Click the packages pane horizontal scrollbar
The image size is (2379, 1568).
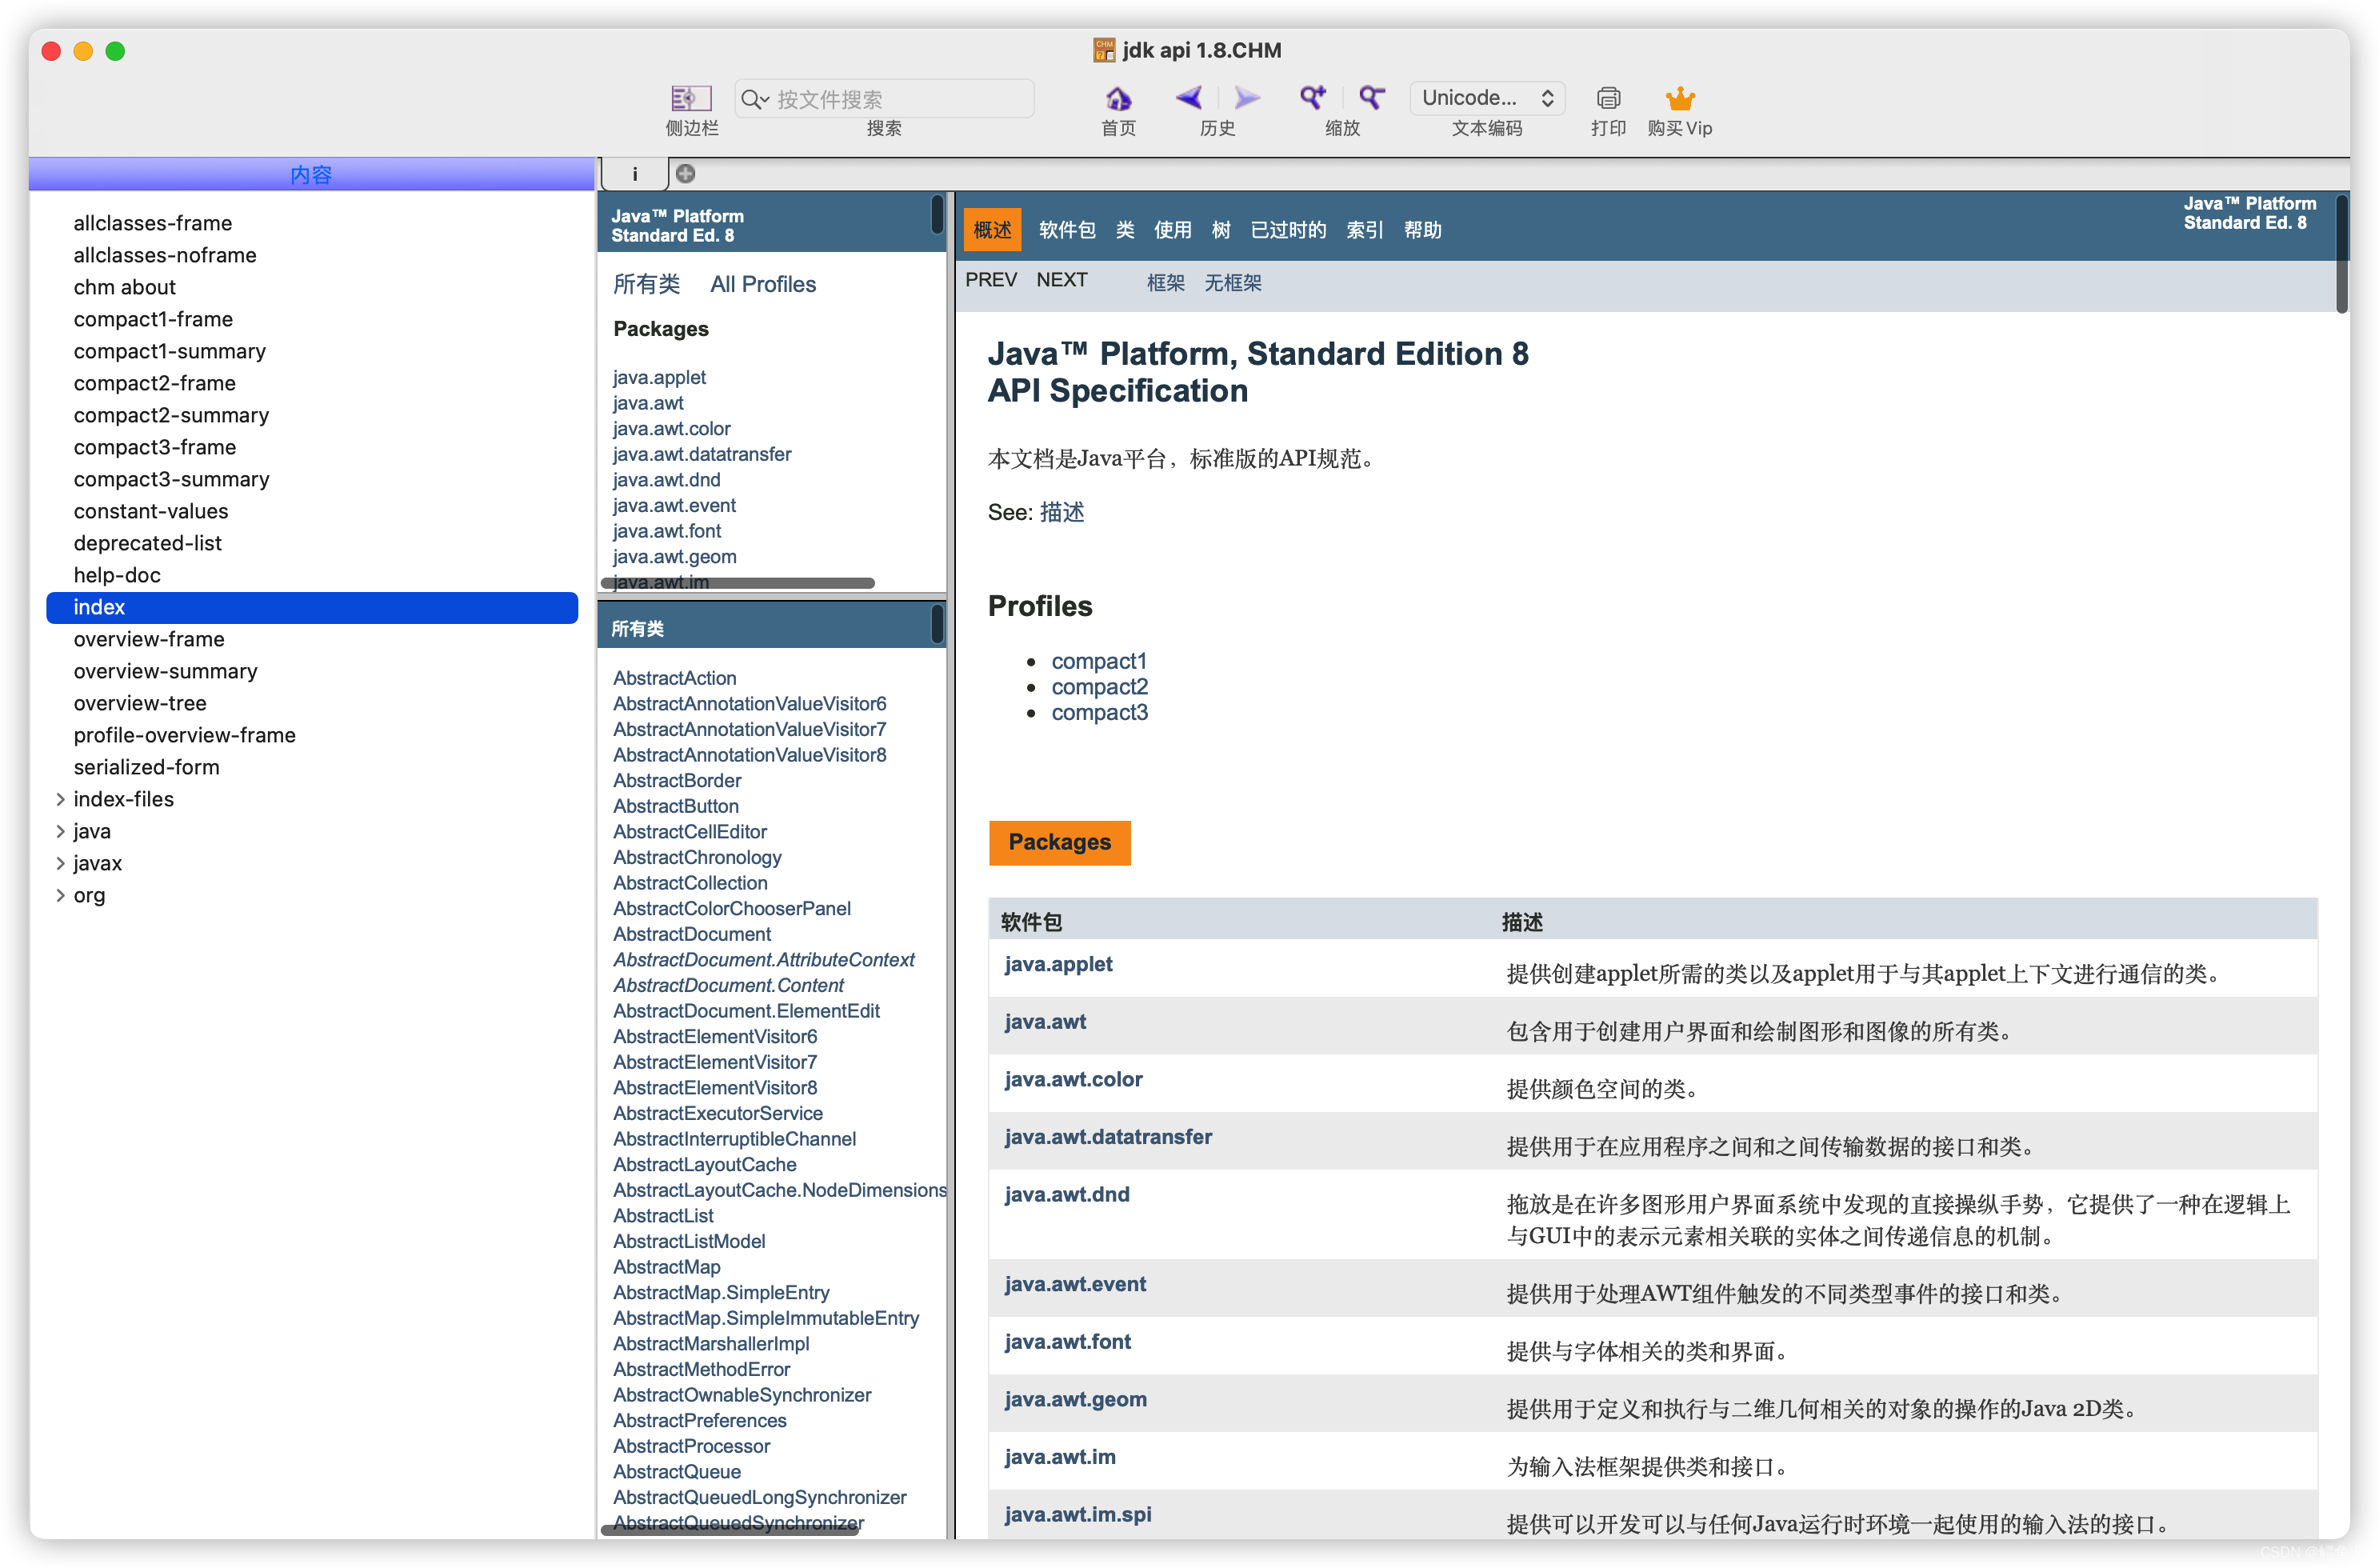pos(738,583)
